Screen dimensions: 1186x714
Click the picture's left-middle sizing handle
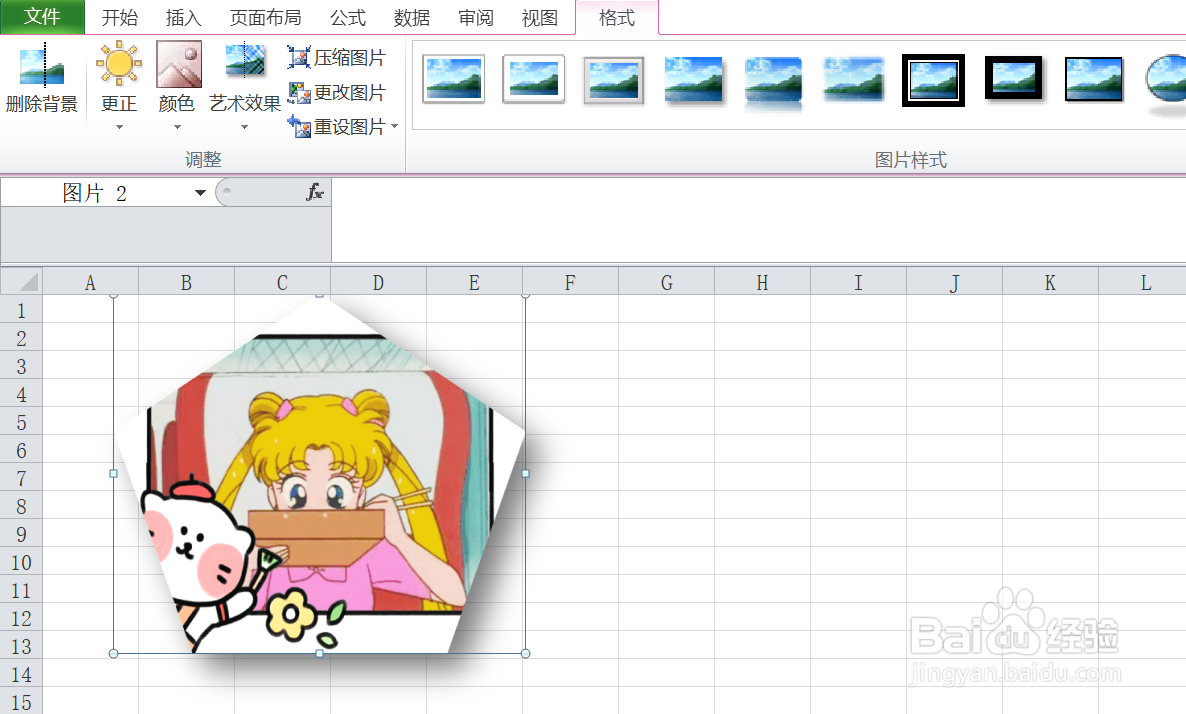click(113, 473)
